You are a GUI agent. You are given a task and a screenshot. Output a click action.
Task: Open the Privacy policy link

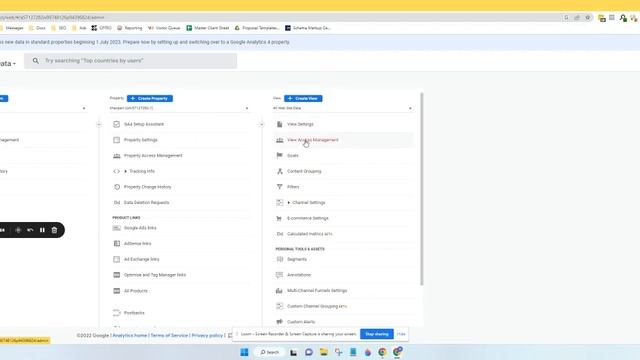207,336
